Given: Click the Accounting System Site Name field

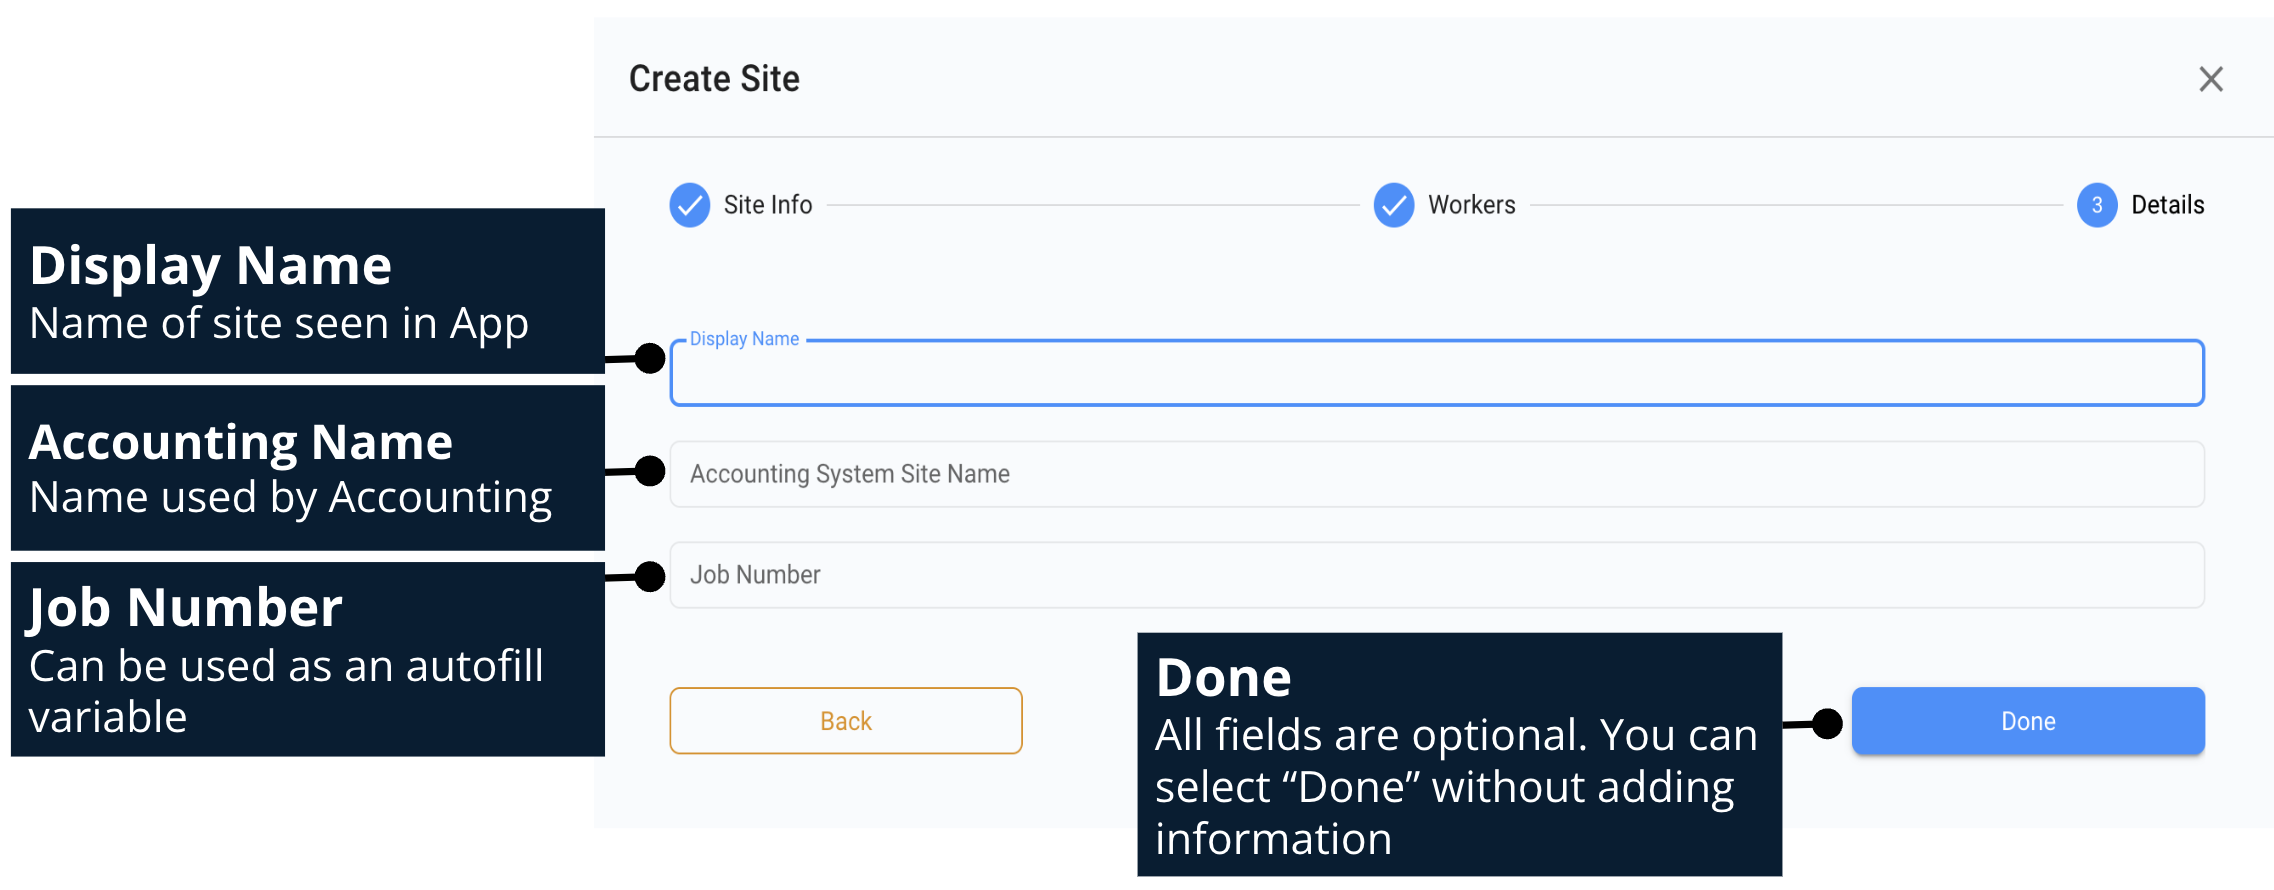Looking at the screenshot, I should (1436, 474).
